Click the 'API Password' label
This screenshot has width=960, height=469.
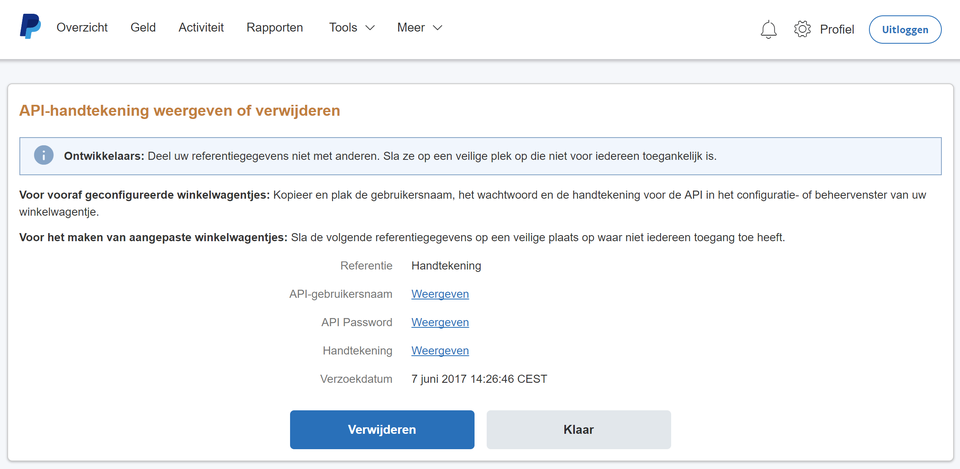(x=357, y=322)
